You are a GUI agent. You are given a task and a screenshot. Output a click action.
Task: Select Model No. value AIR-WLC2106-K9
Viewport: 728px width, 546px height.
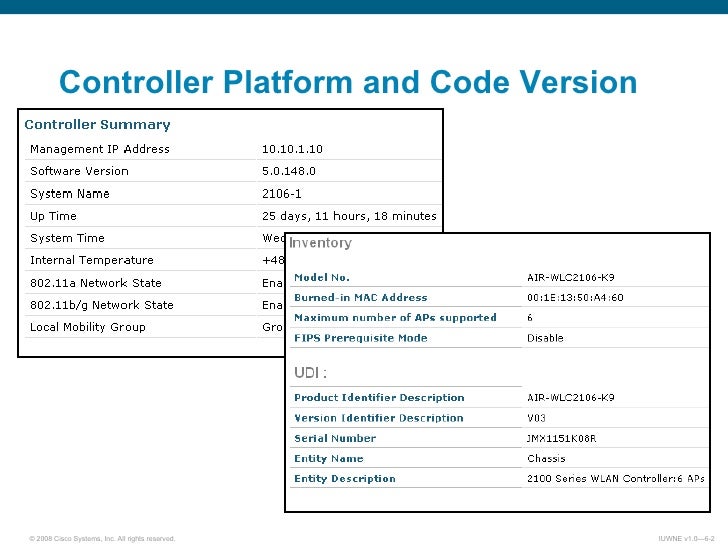pyautogui.click(x=571, y=277)
